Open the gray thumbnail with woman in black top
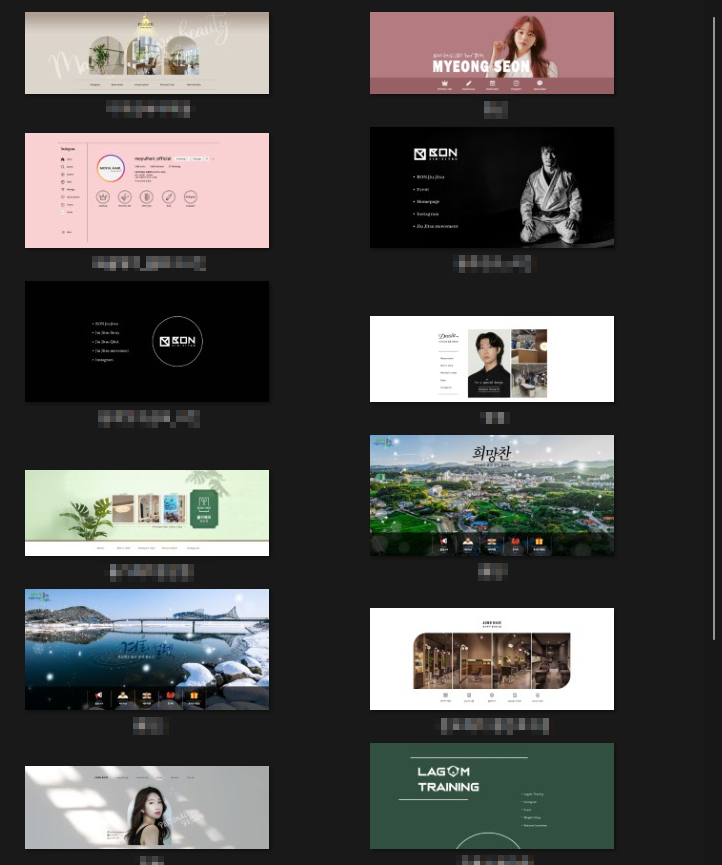The height and width of the screenshot is (865, 722). coord(147,807)
